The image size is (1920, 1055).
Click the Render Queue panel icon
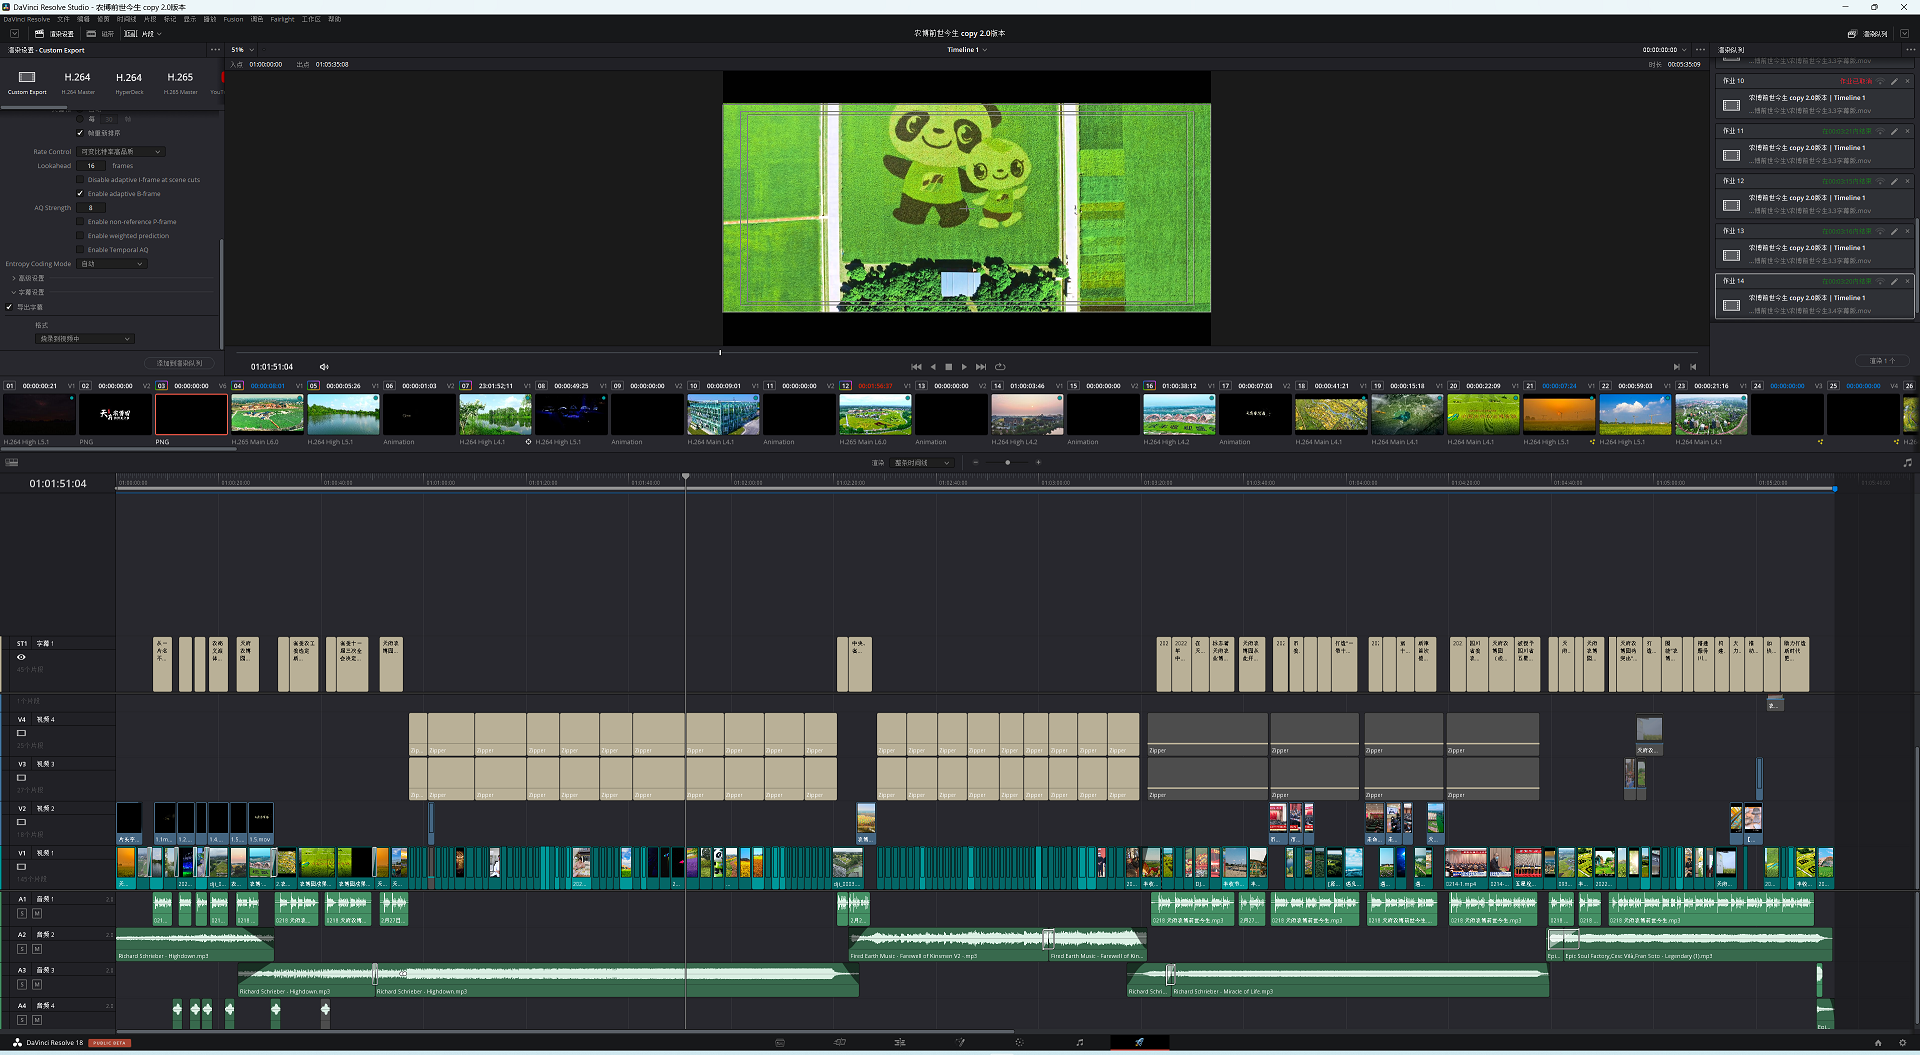(x=1852, y=34)
